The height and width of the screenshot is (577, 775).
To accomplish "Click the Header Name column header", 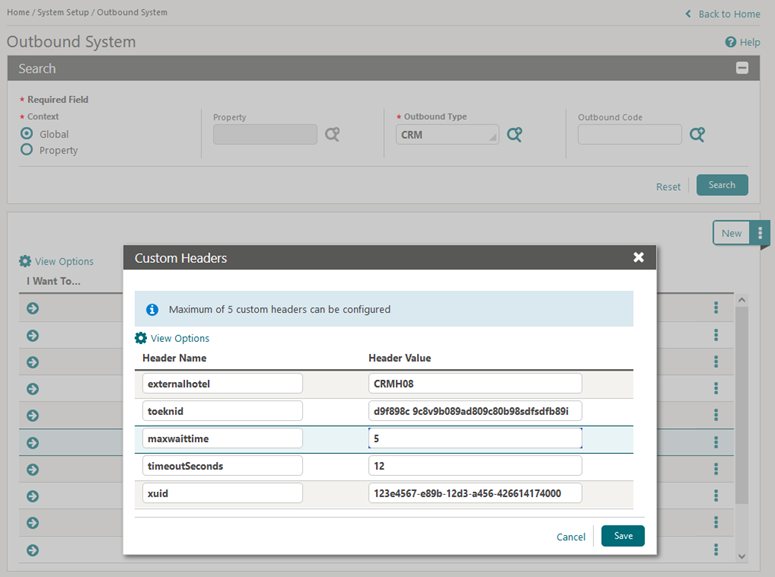I will coord(174,358).
